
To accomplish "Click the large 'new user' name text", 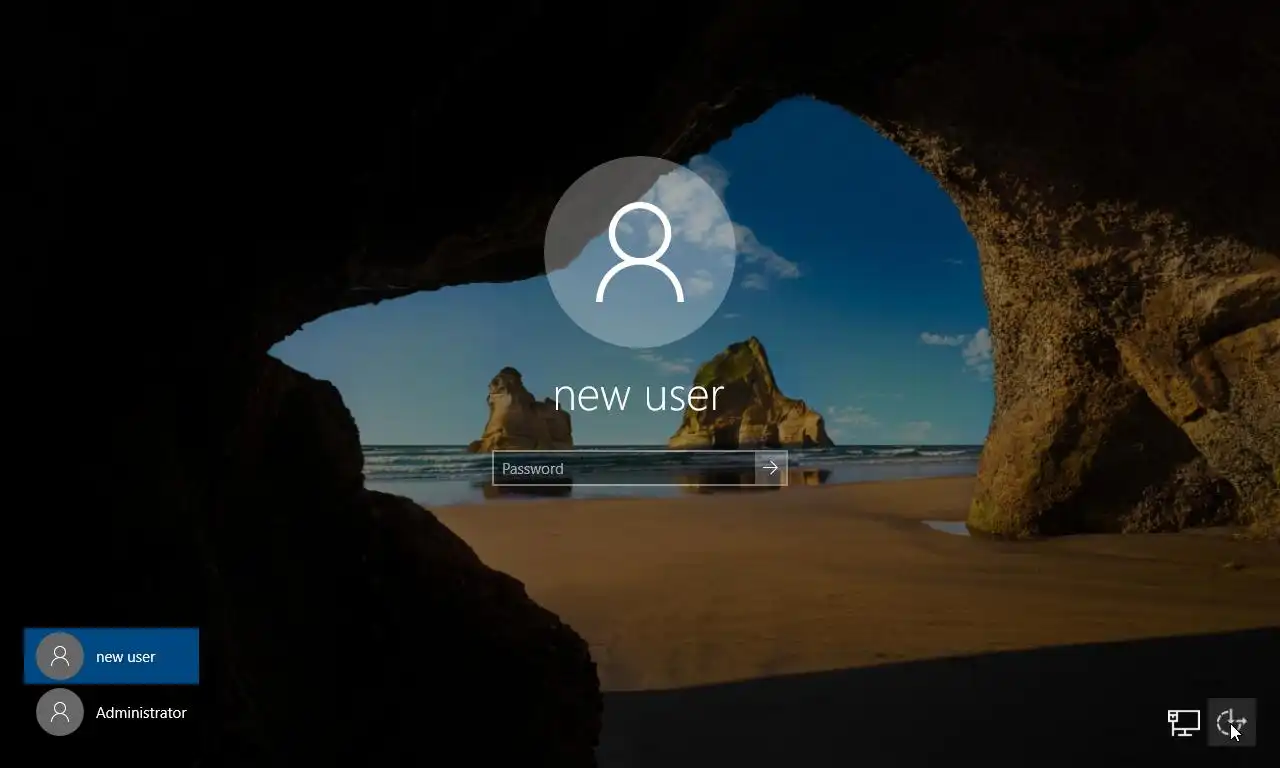I will pos(638,395).
